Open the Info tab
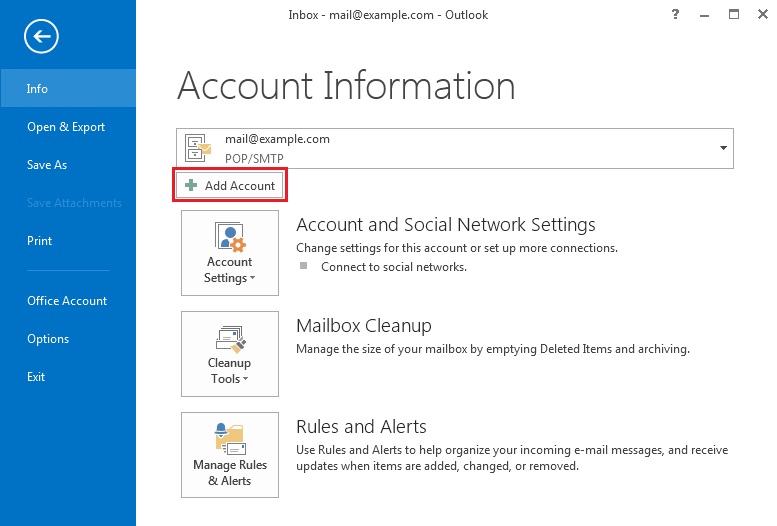777x526 pixels. (68, 88)
